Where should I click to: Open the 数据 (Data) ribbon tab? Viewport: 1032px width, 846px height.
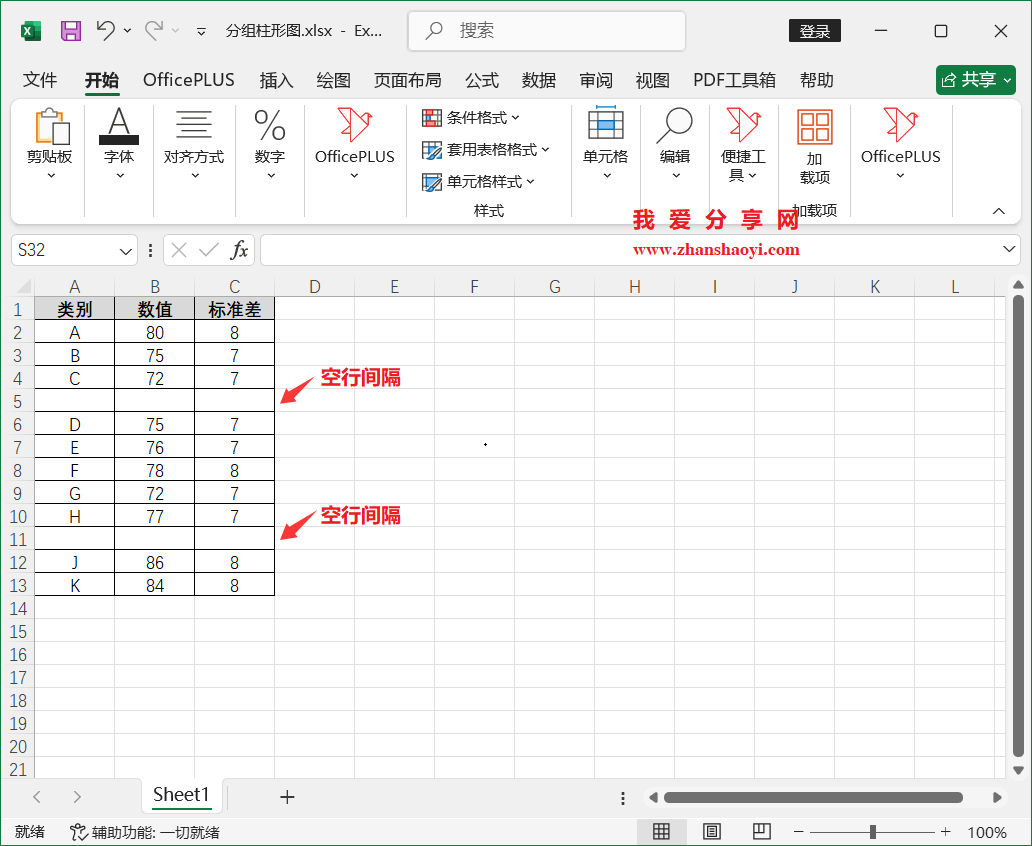(x=539, y=80)
